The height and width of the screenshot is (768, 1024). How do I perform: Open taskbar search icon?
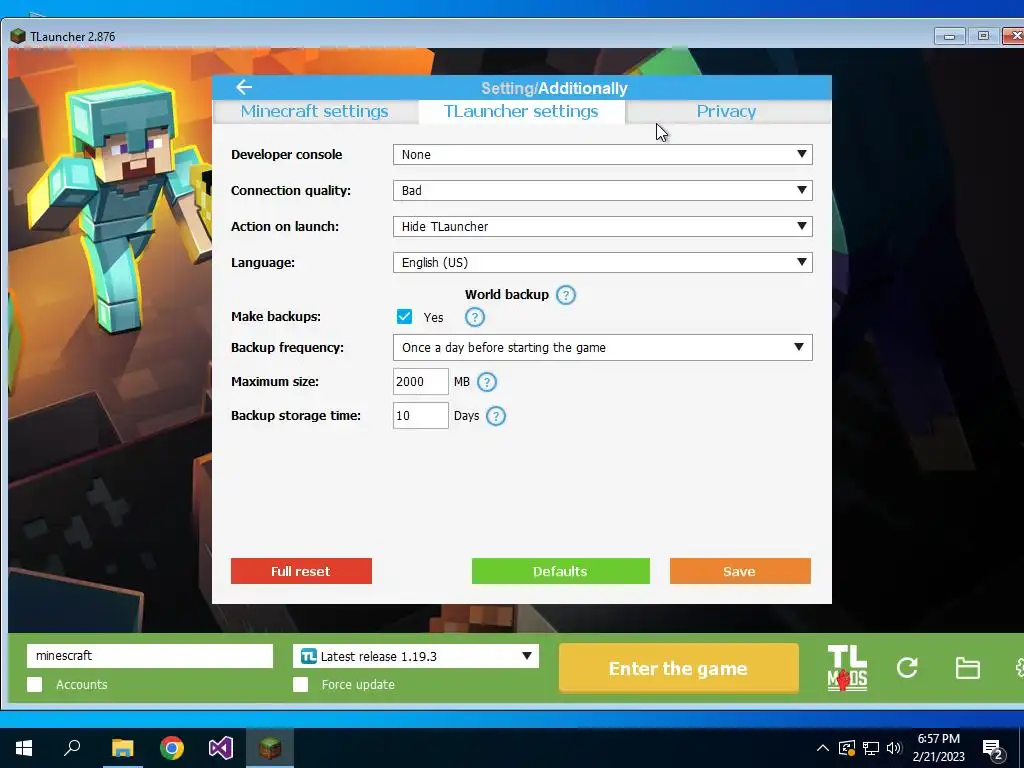[72, 747]
